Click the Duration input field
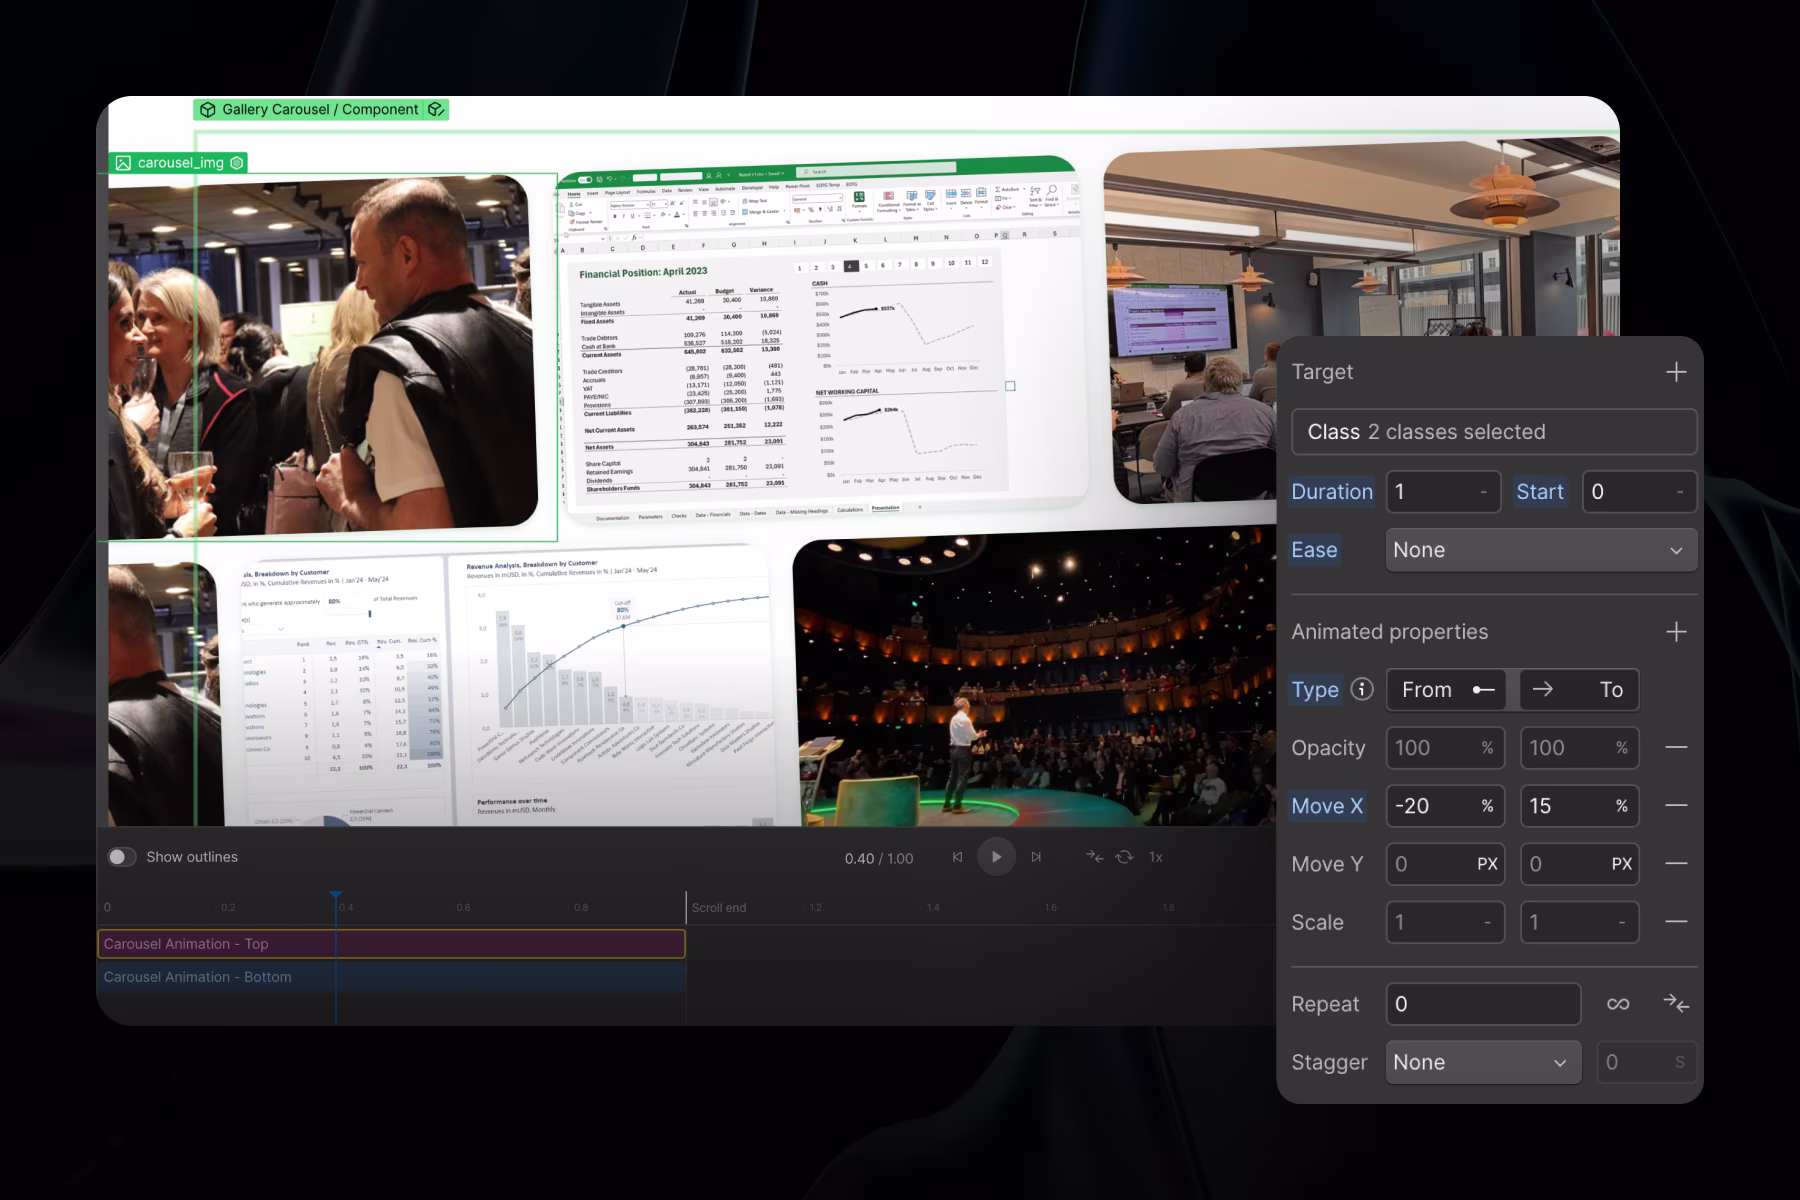The image size is (1800, 1200). 1443,492
